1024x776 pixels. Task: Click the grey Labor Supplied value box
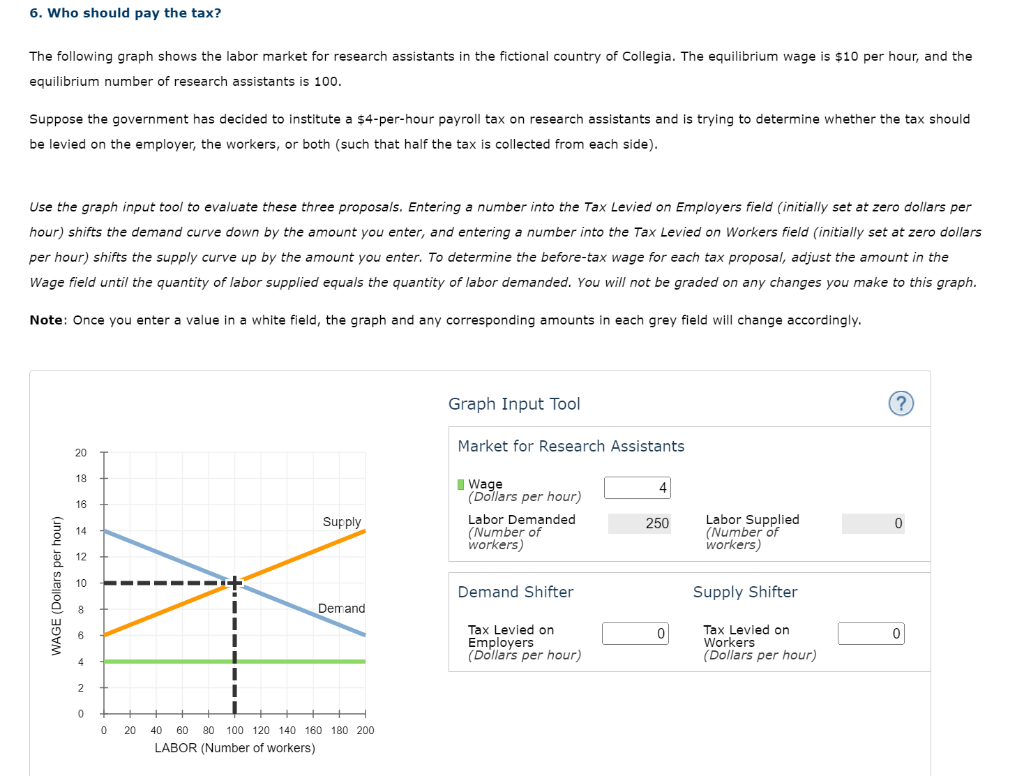[x=873, y=523]
